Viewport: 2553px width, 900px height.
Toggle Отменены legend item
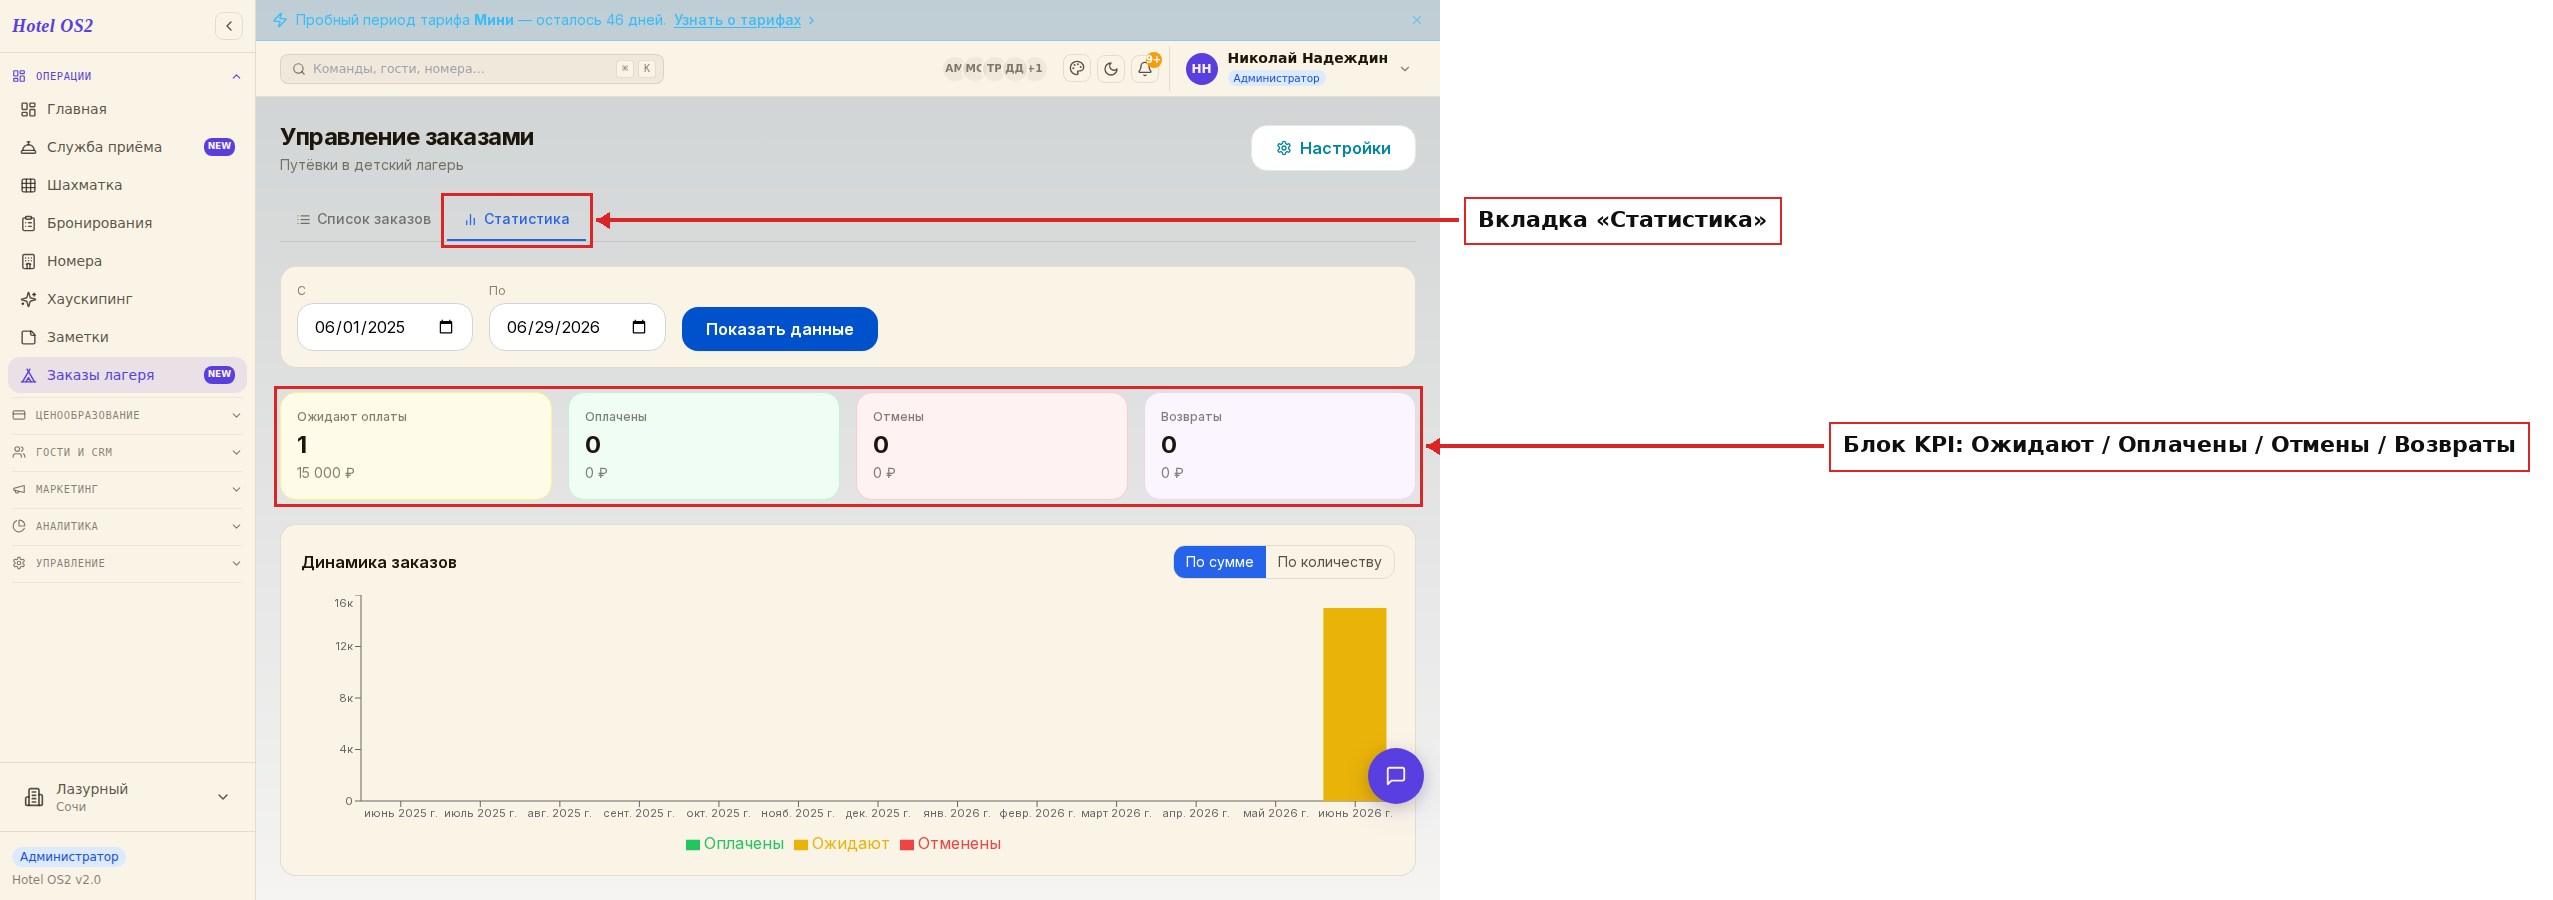[x=950, y=844]
